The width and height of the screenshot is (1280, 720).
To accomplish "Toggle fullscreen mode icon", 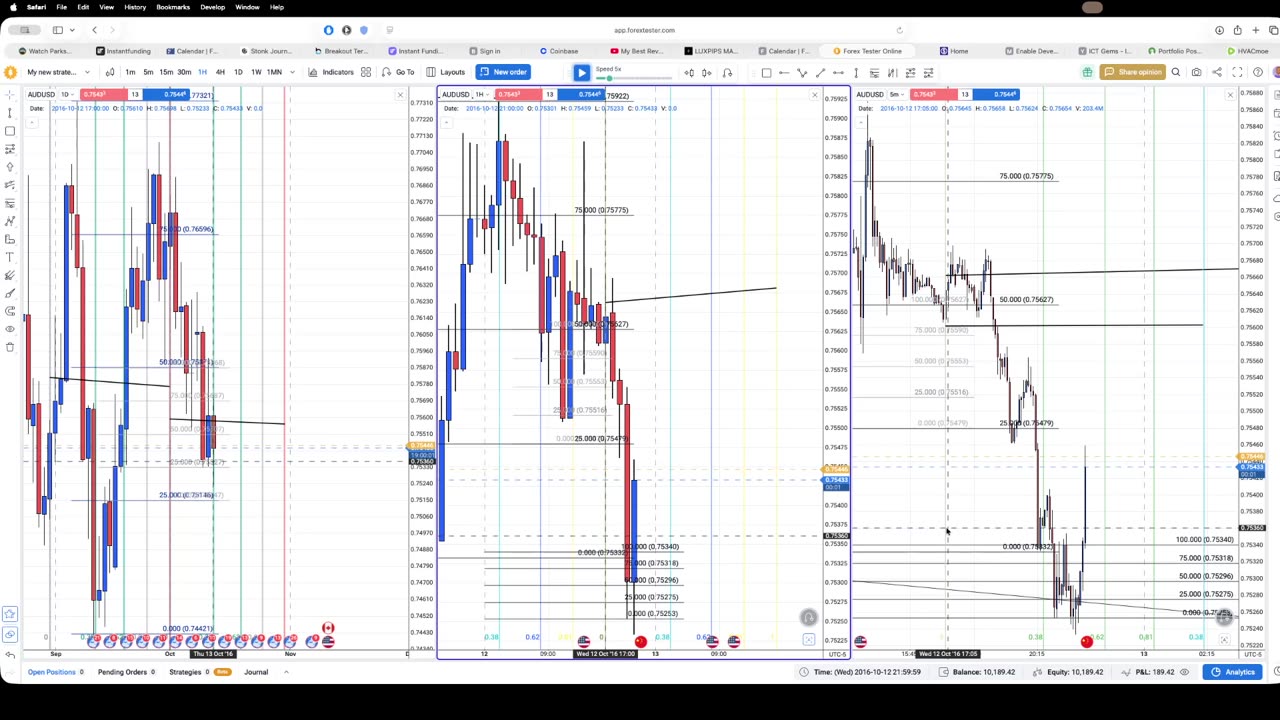I will click(1237, 72).
